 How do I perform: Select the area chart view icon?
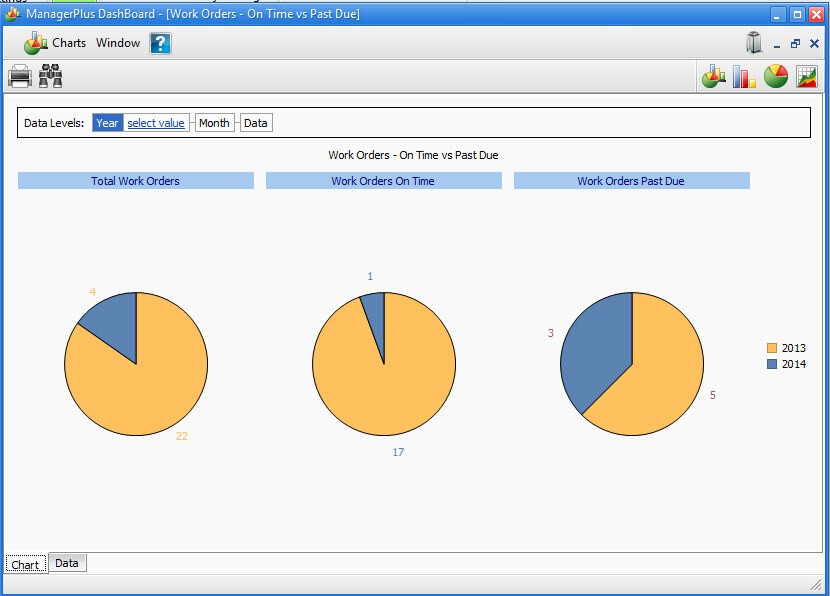click(807, 77)
